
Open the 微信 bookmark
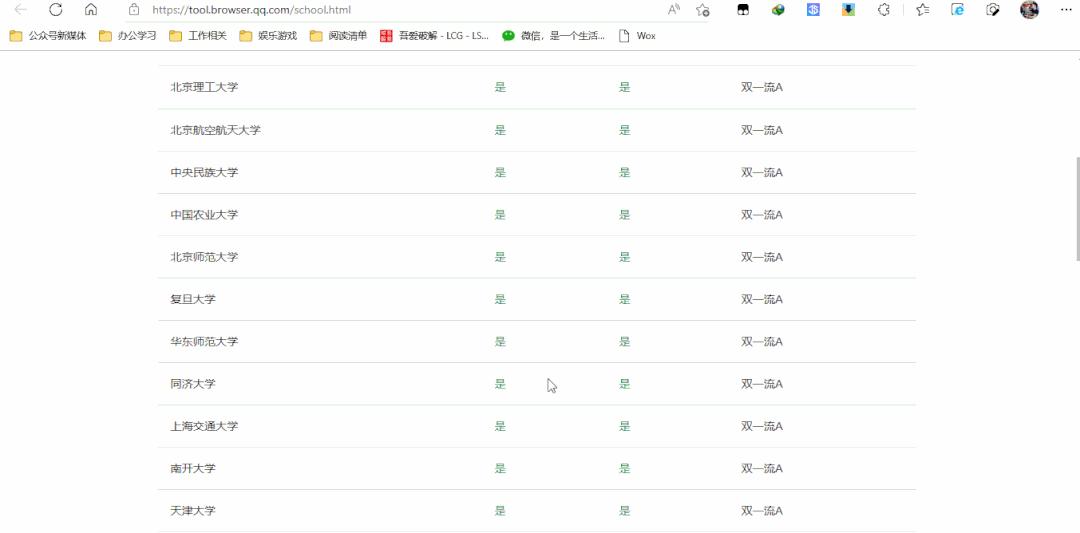click(x=553, y=36)
